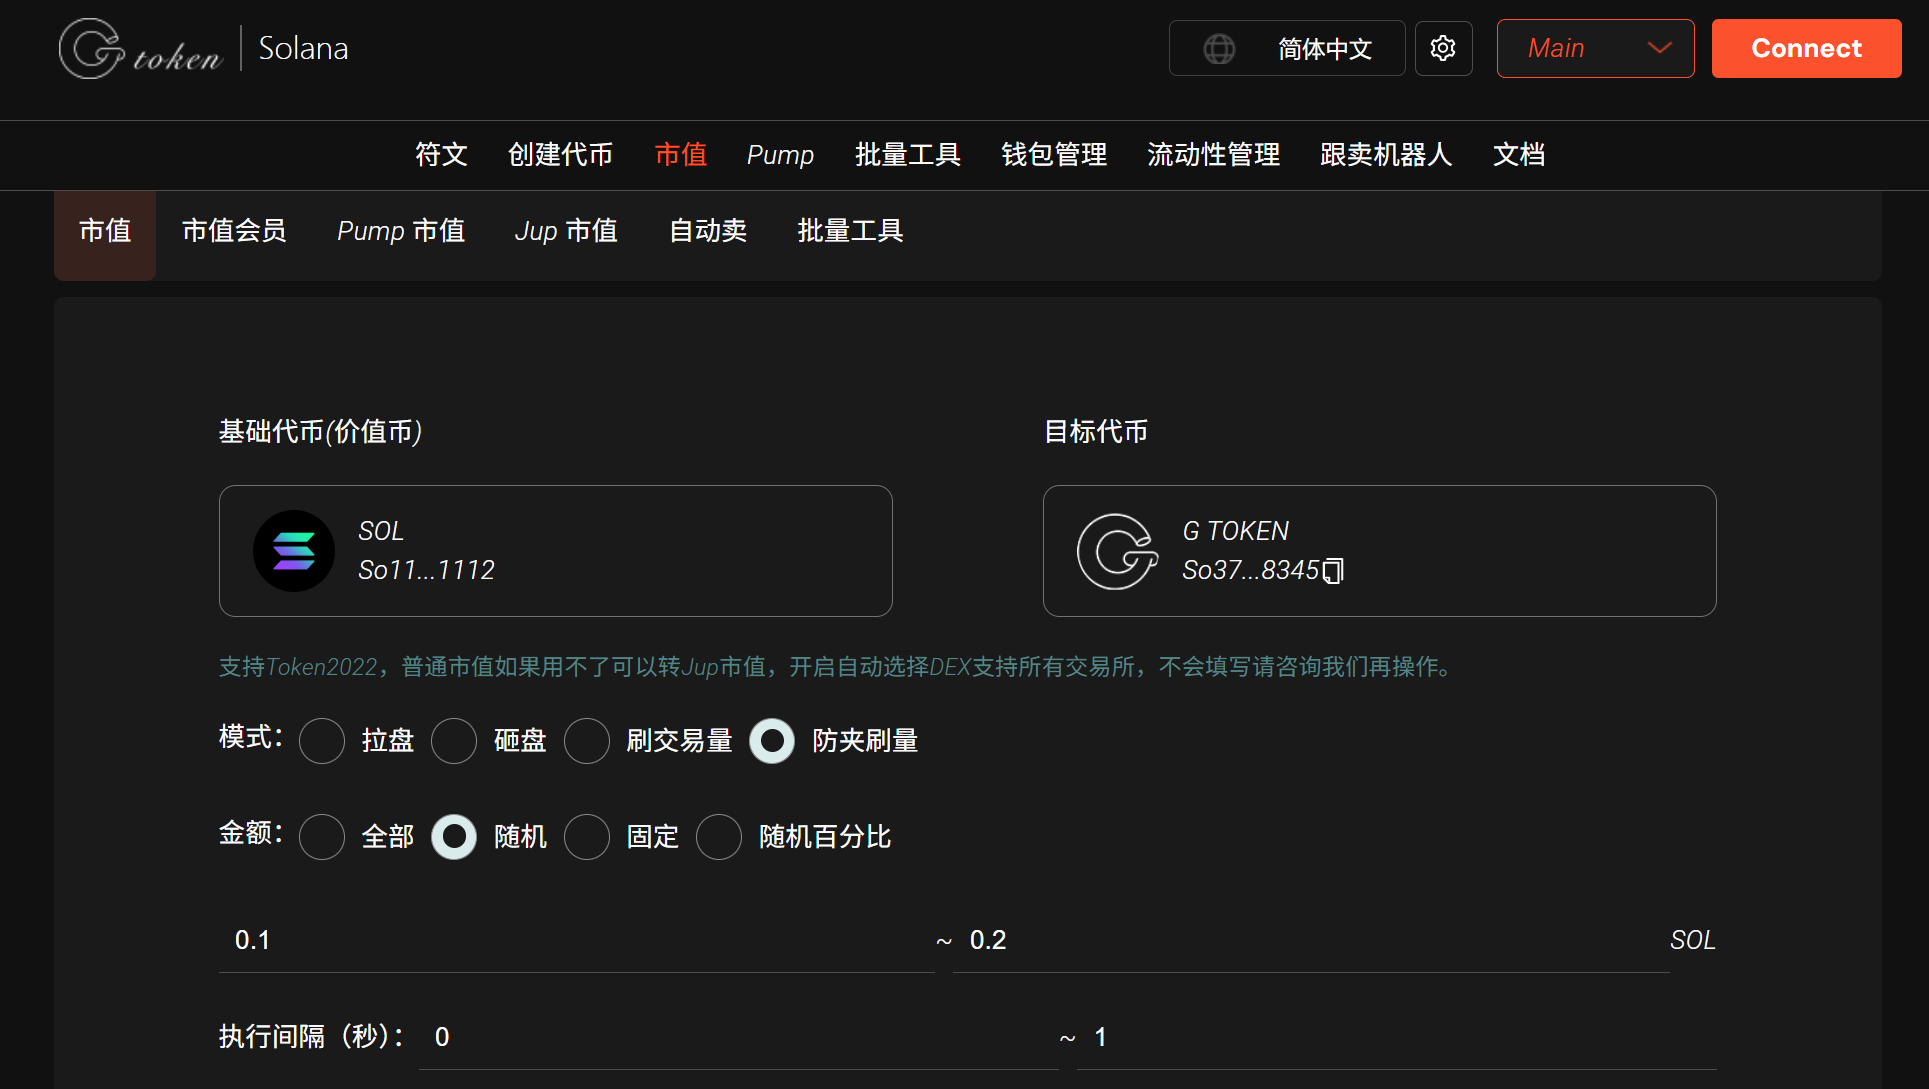
Task: Switch to the Pump 市值 tab
Action: (x=401, y=231)
